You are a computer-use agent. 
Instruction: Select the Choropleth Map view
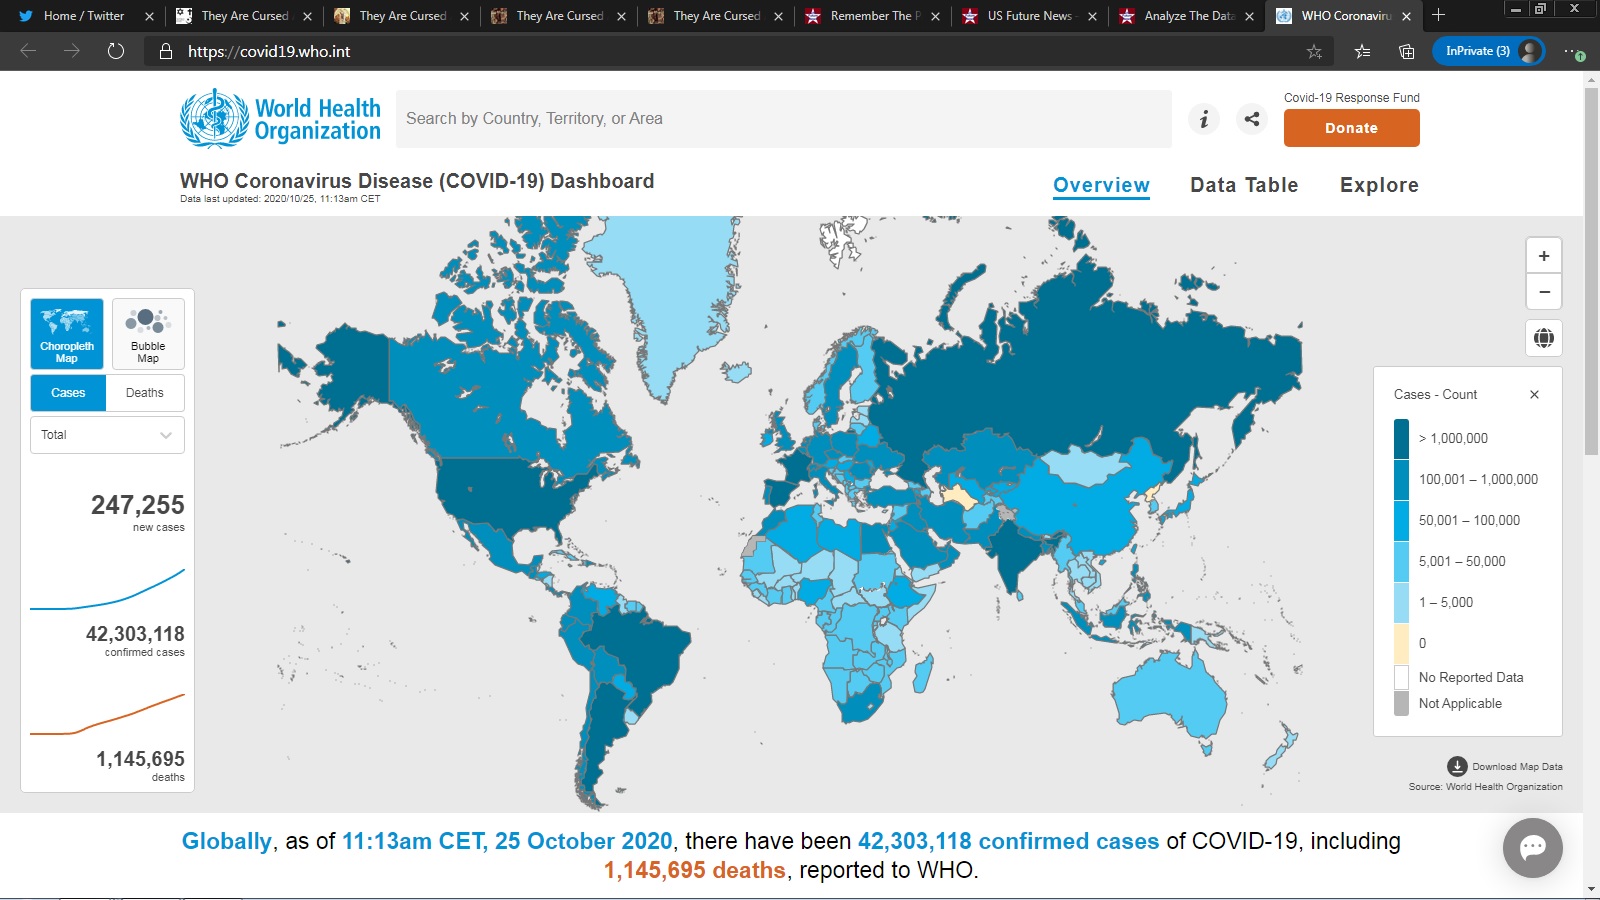(x=67, y=334)
